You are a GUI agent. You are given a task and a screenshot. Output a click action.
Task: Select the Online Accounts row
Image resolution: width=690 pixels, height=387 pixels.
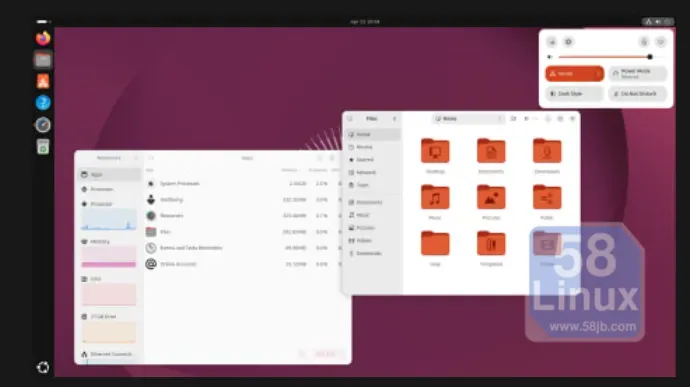coord(243,264)
